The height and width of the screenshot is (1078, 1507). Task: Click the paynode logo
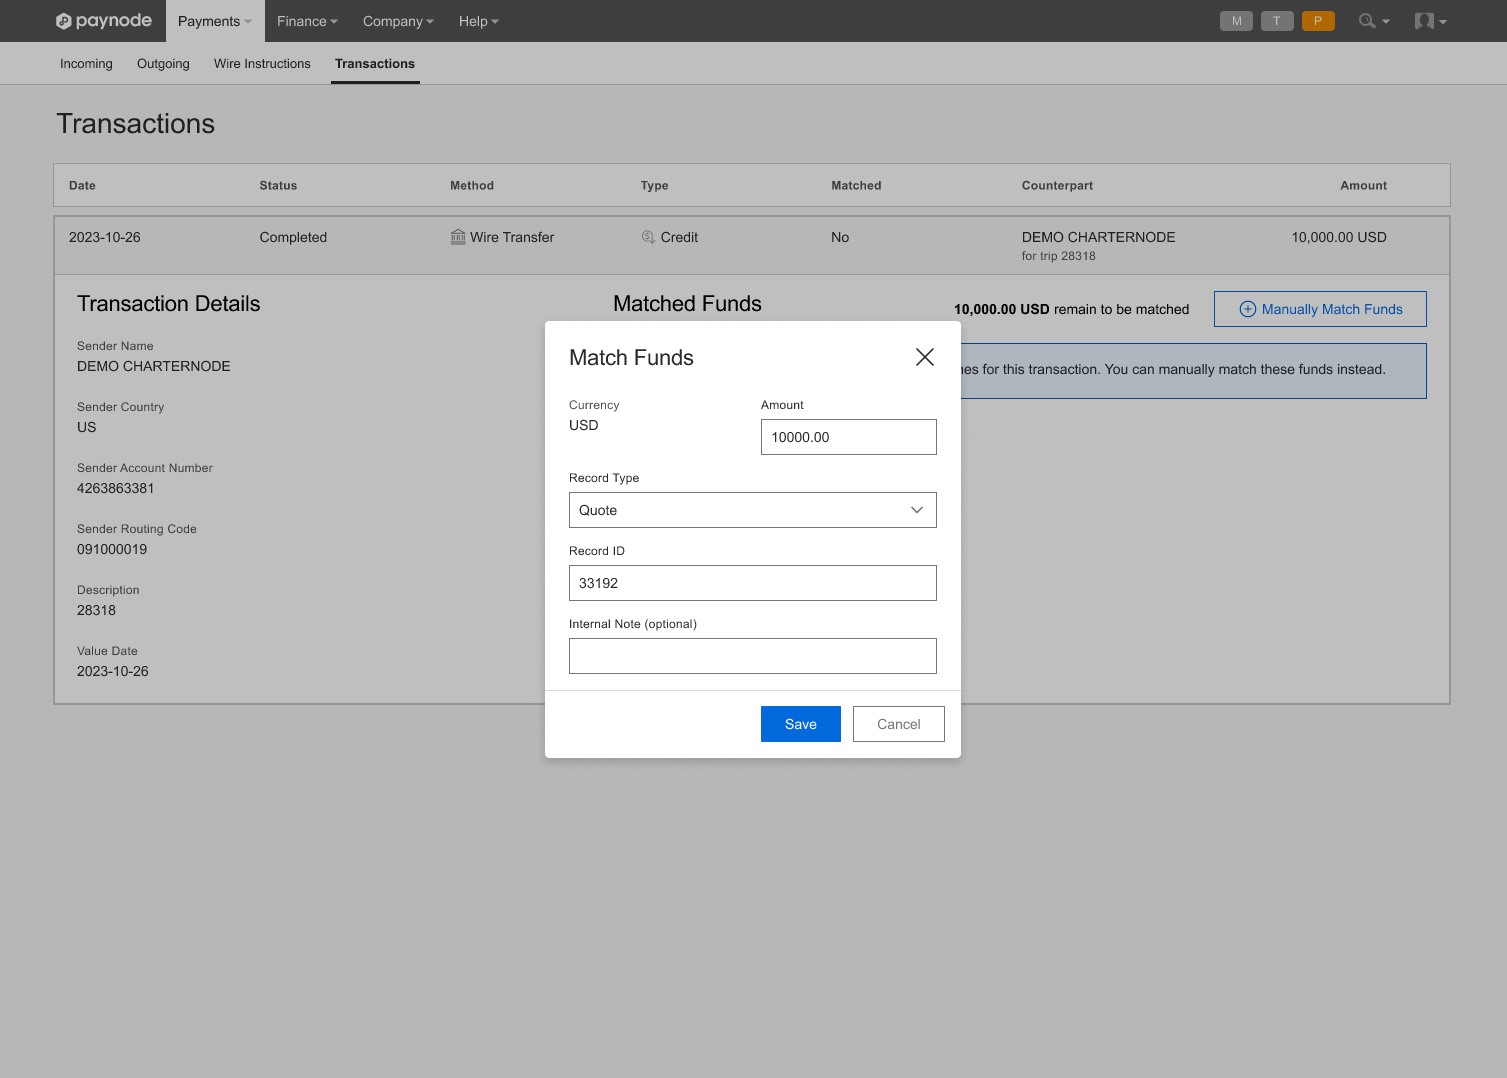(x=104, y=21)
